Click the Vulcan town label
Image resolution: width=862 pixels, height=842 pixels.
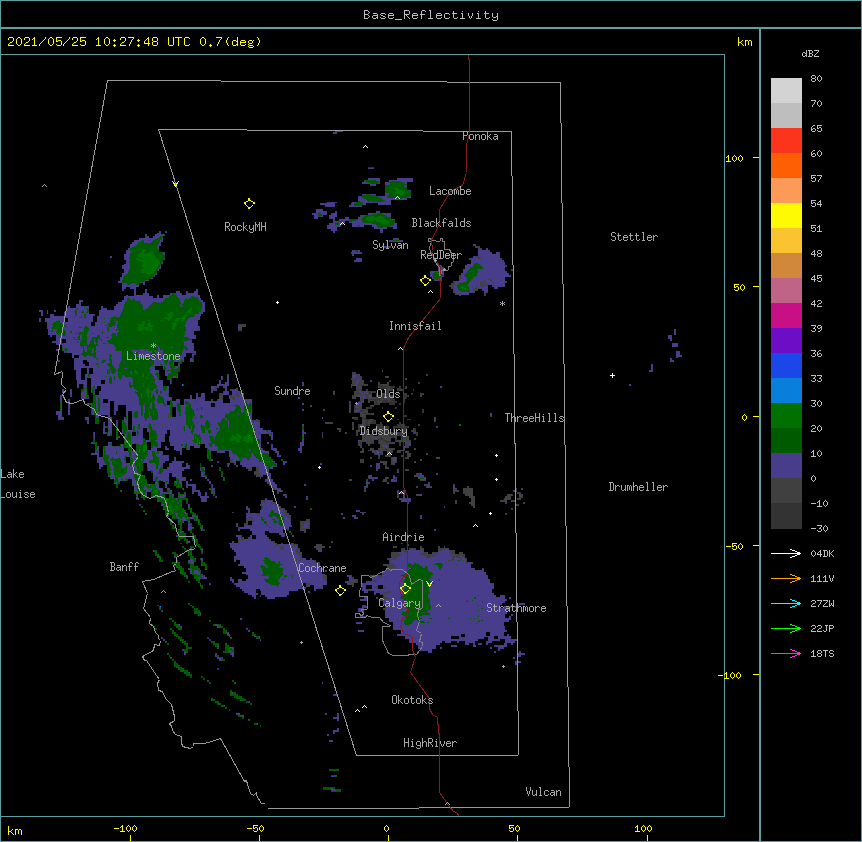[x=543, y=792]
